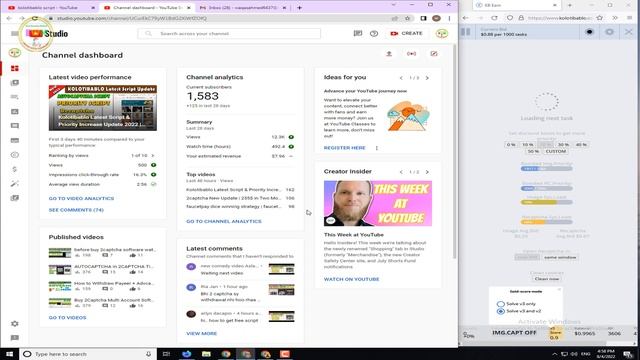Select the 'Solve v3 and v2' radio button
The height and width of the screenshot is (360, 640).
[x=500, y=311]
